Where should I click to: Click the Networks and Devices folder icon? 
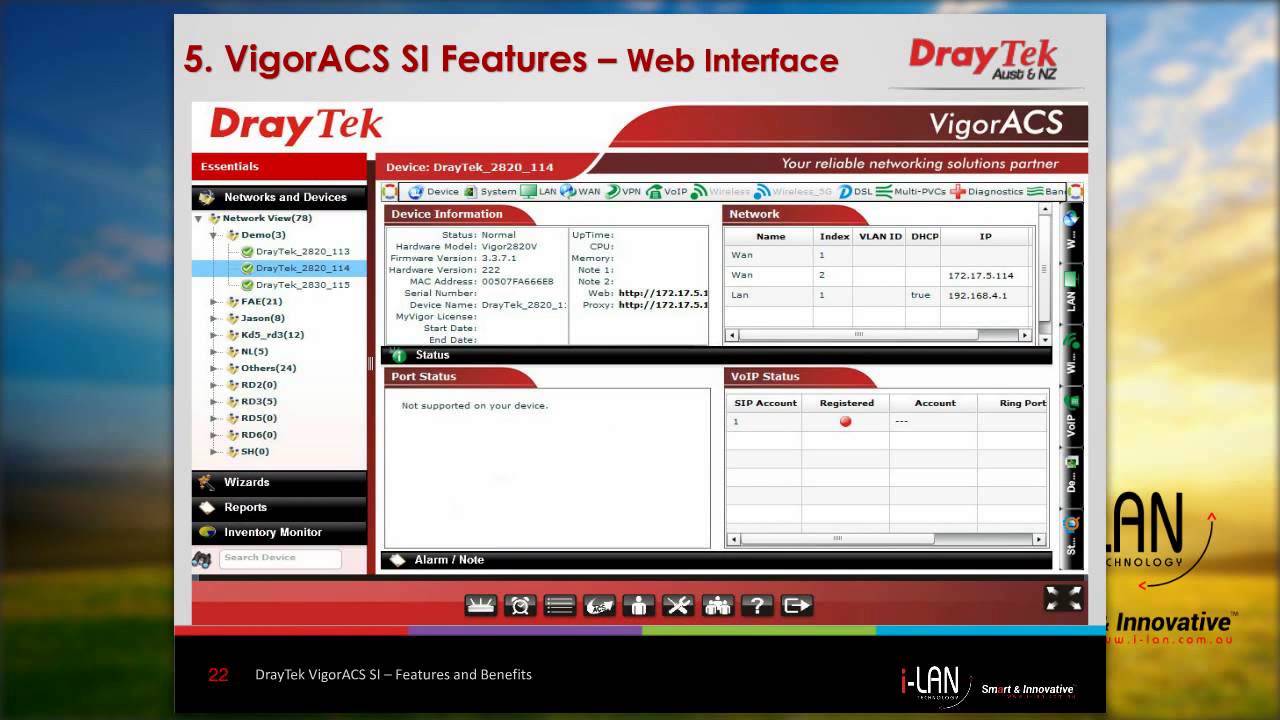[x=207, y=197]
